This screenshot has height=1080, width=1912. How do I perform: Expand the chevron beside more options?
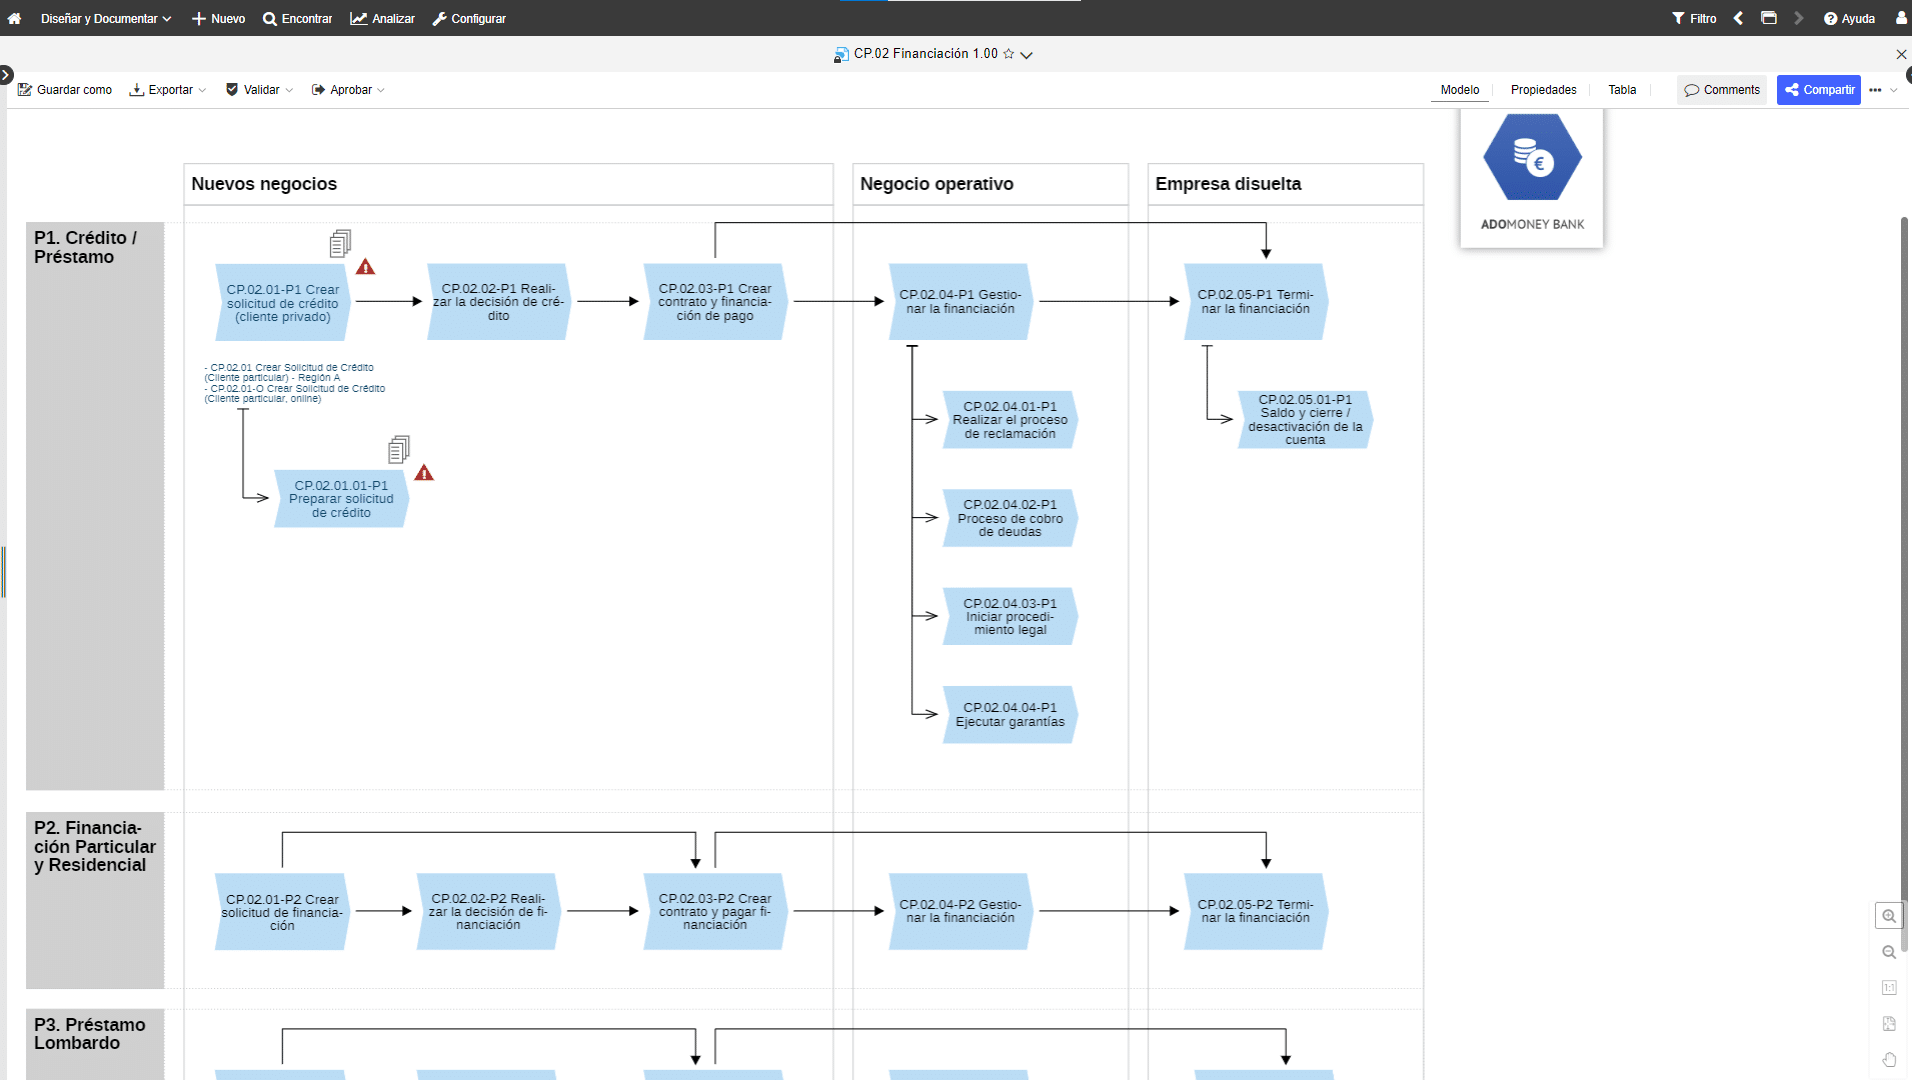tap(1893, 90)
